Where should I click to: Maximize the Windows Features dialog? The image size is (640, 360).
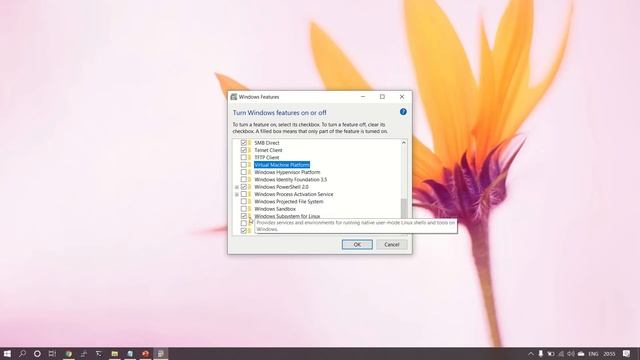(382, 97)
